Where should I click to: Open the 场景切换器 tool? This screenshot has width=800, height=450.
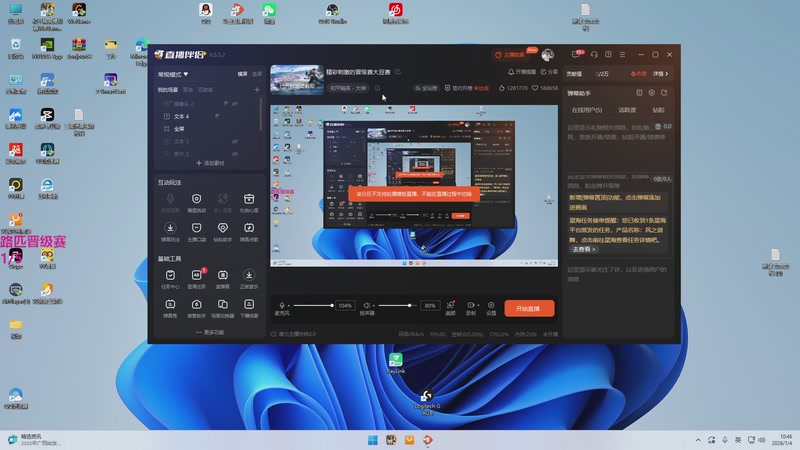222,308
